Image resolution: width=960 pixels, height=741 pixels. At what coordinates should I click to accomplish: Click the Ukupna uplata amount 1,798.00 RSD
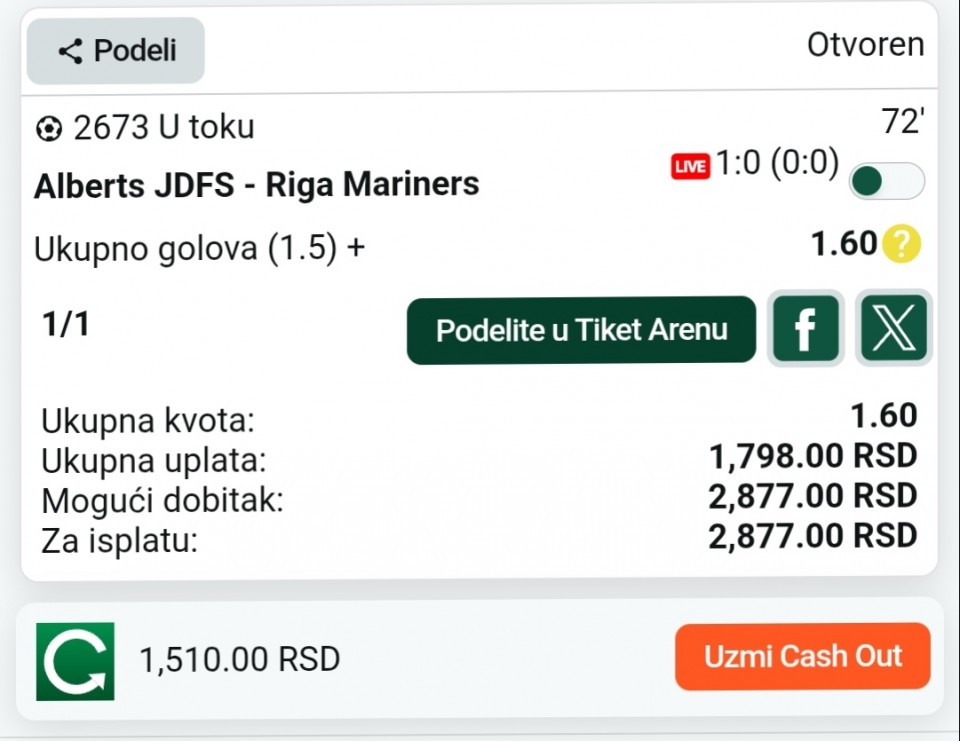click(812, 457)
